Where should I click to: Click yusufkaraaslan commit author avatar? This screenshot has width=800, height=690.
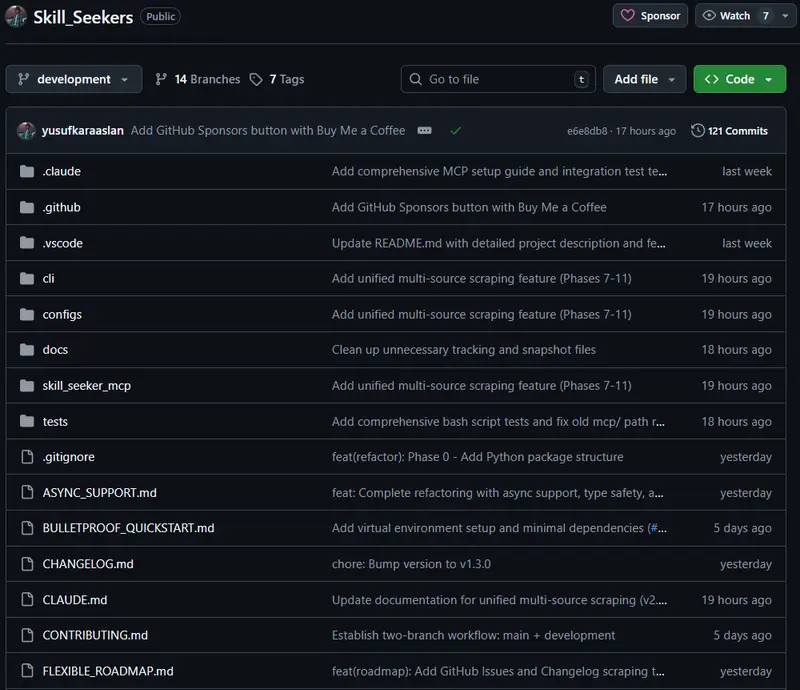(26, 131)
